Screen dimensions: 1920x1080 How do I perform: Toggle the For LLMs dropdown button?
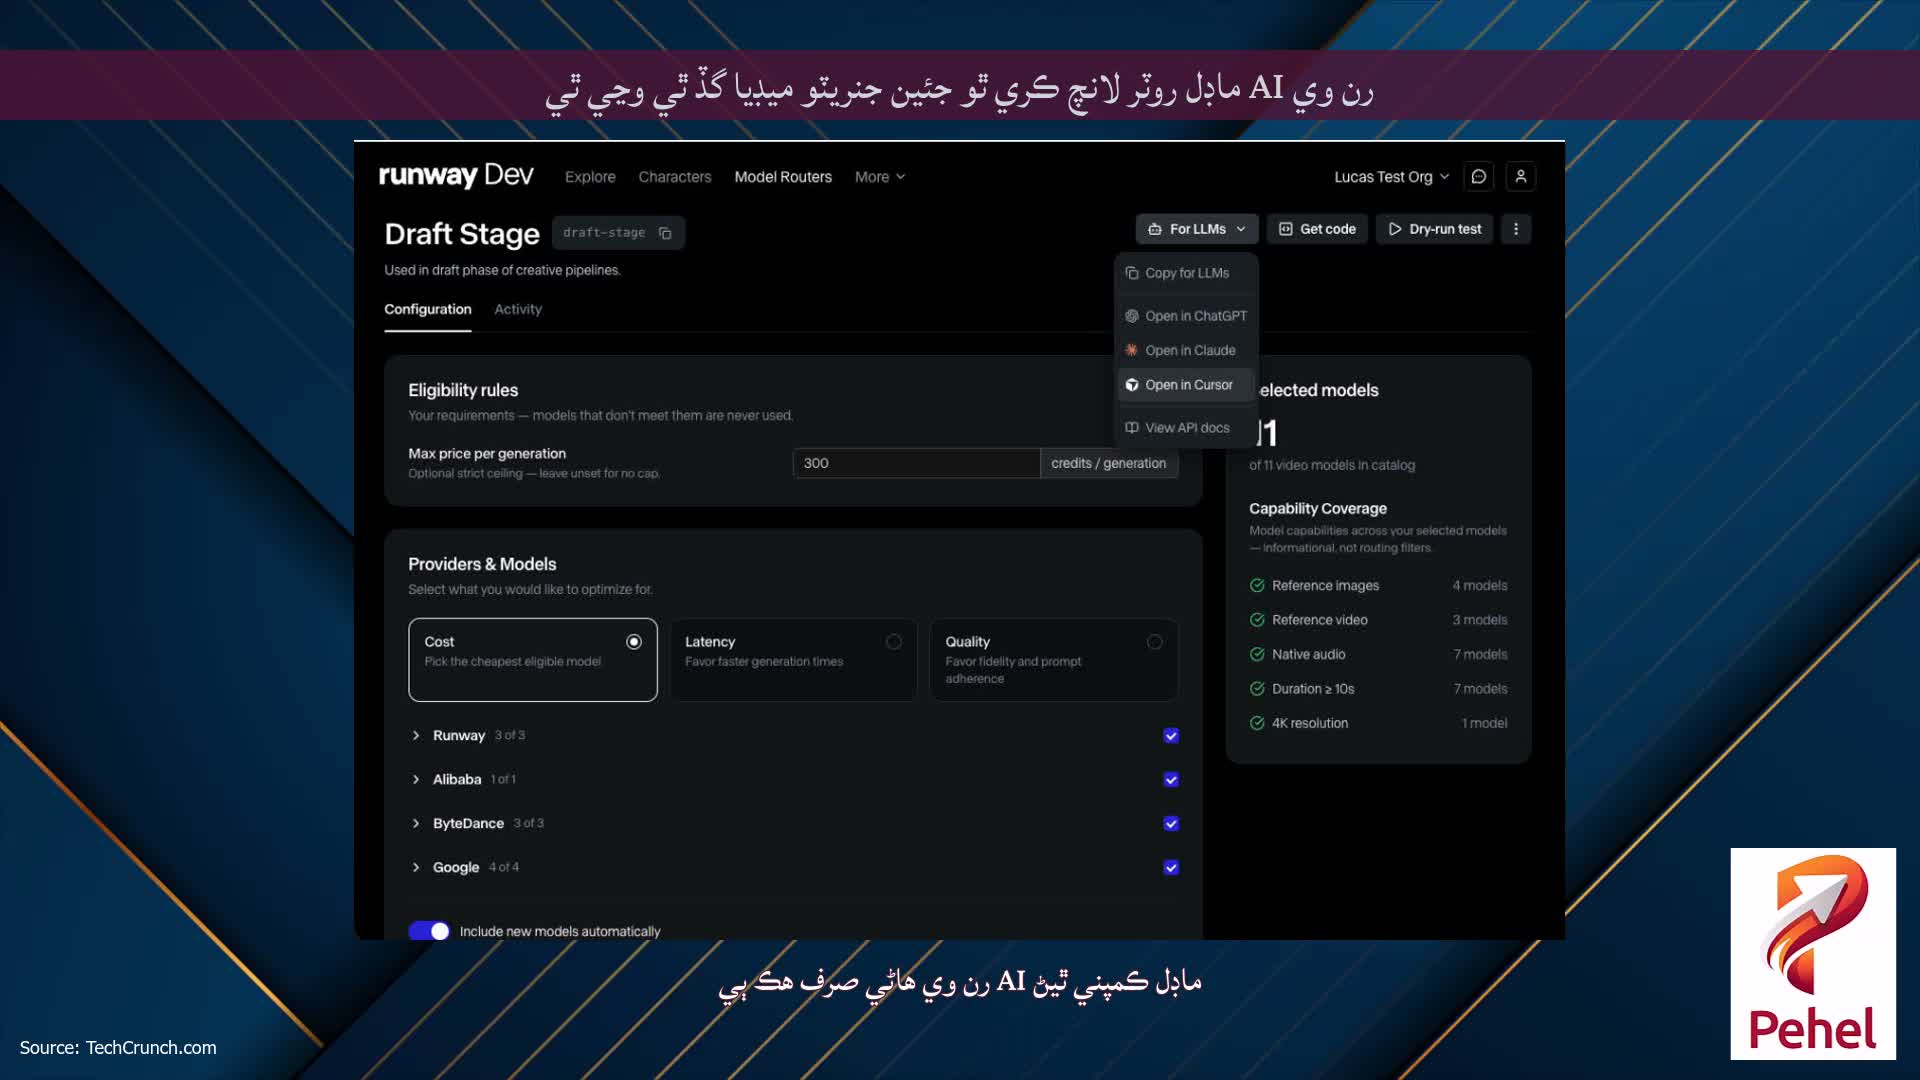(x=1197, y=229)
